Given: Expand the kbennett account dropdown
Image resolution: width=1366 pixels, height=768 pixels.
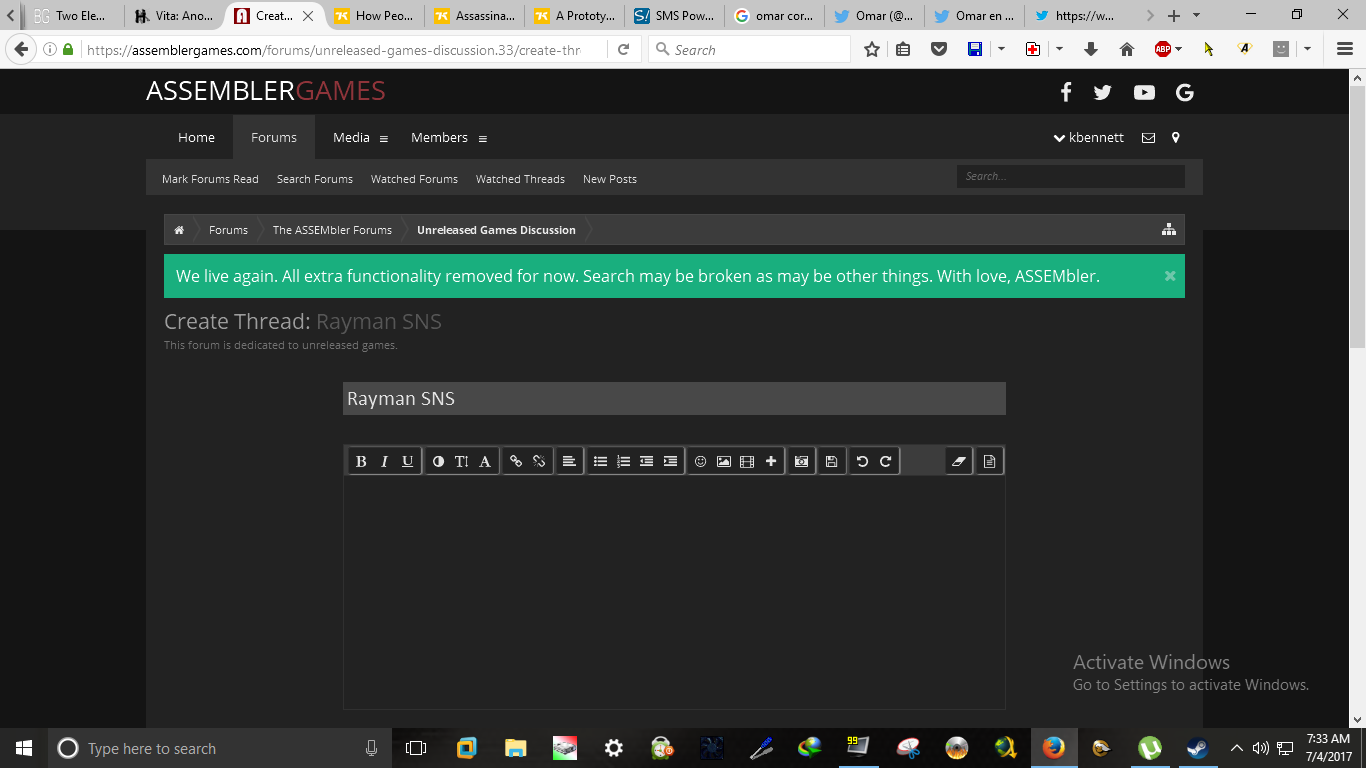Looking at the screenshot, I should pos(1089,138).
